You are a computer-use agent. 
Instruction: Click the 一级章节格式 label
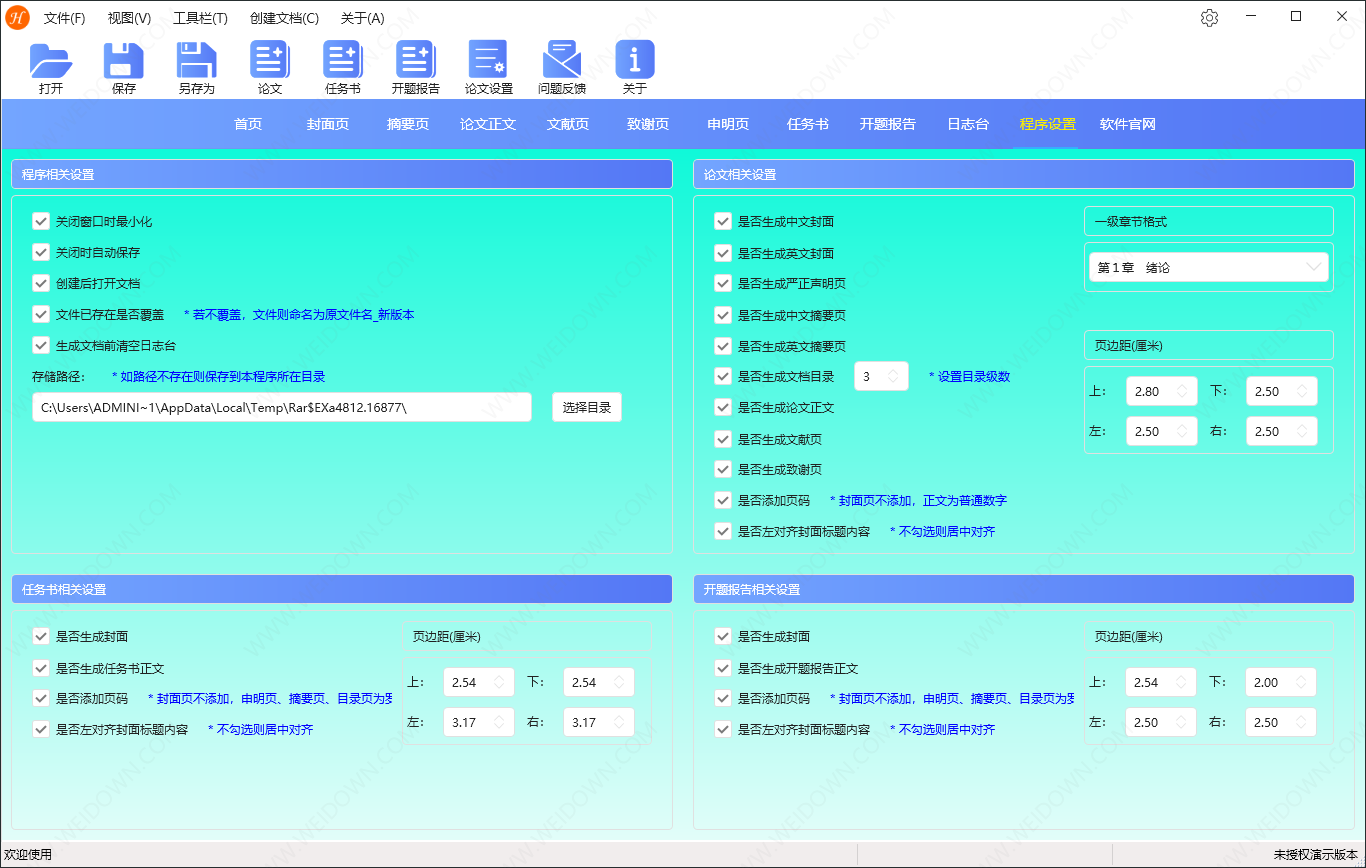click(1130, 221)
